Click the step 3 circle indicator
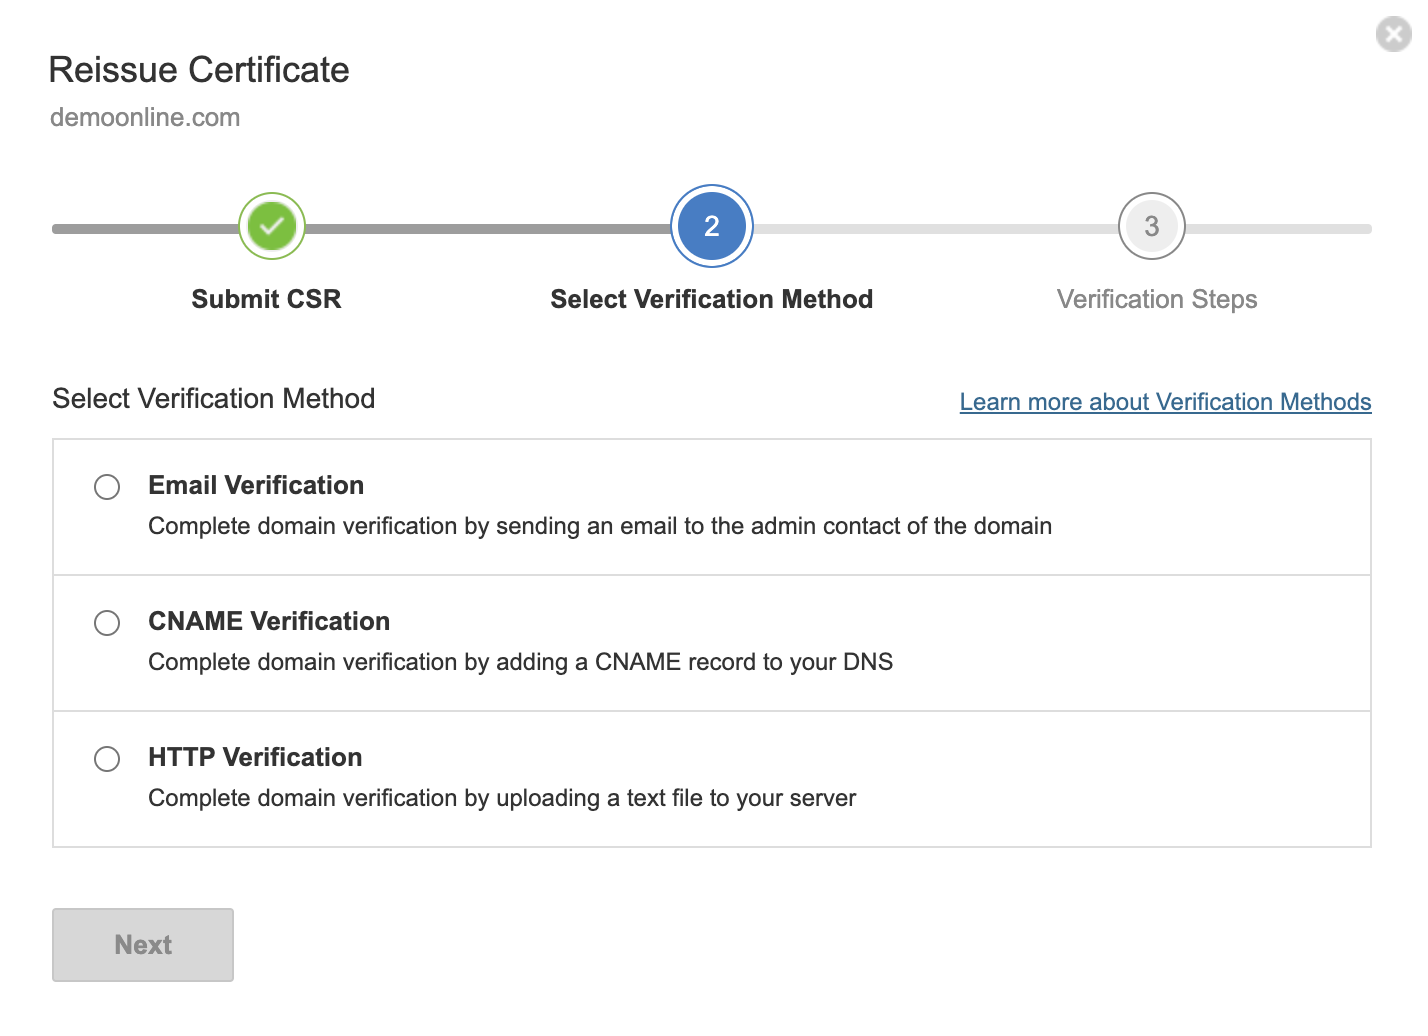 [1151, 226]
